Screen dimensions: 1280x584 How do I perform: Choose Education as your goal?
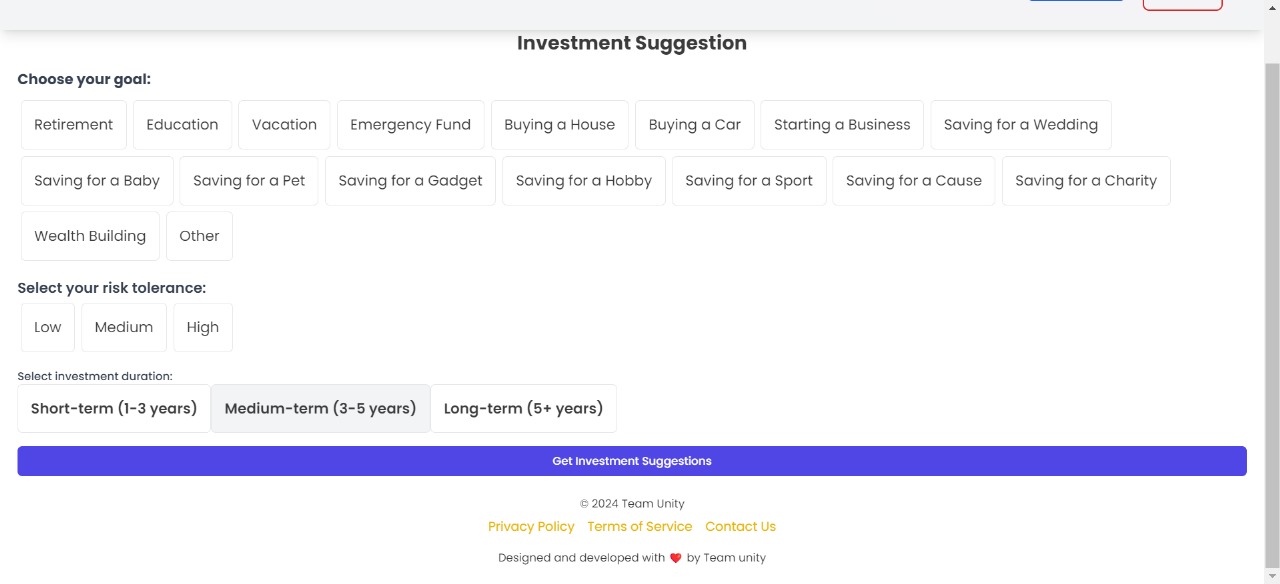(x=182, y=125)
